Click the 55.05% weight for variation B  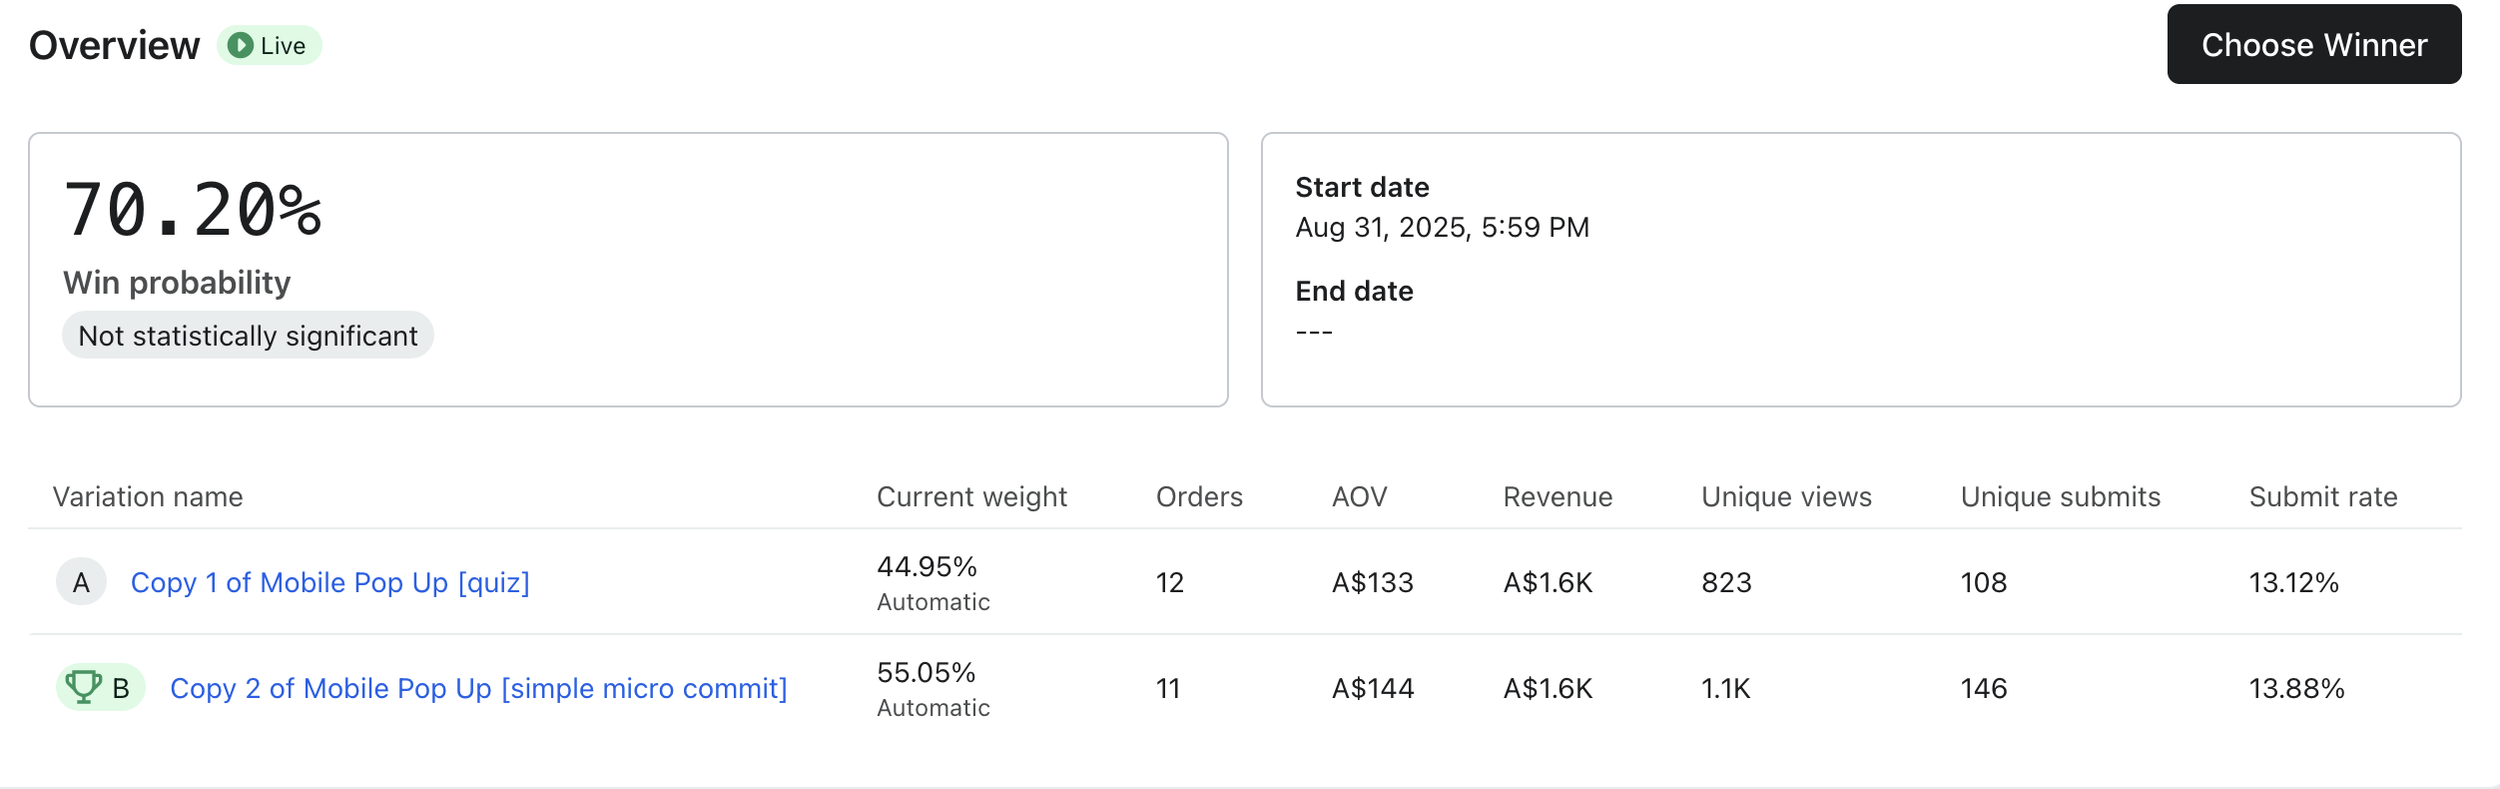[926, 673]
